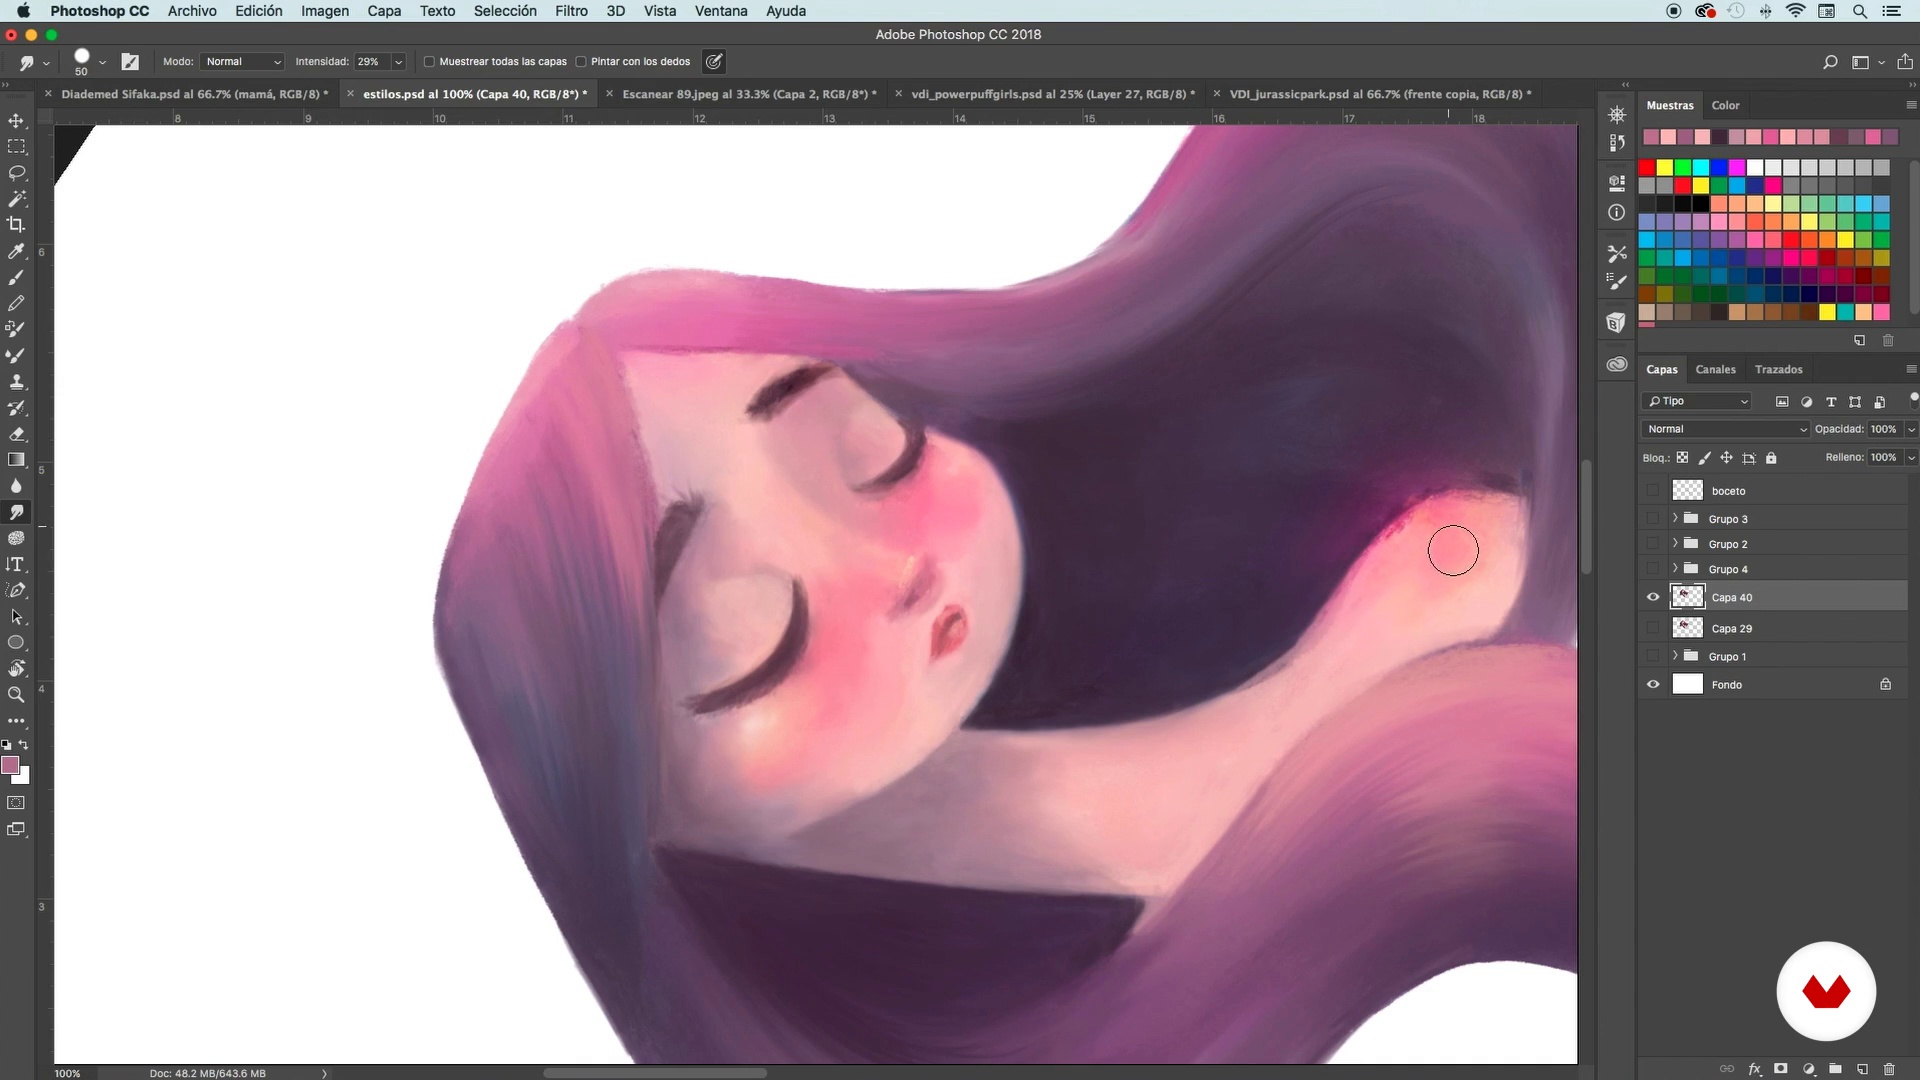1920x1080 pixels.
Task: Add a layer mask
Action: [1781, 1069]
